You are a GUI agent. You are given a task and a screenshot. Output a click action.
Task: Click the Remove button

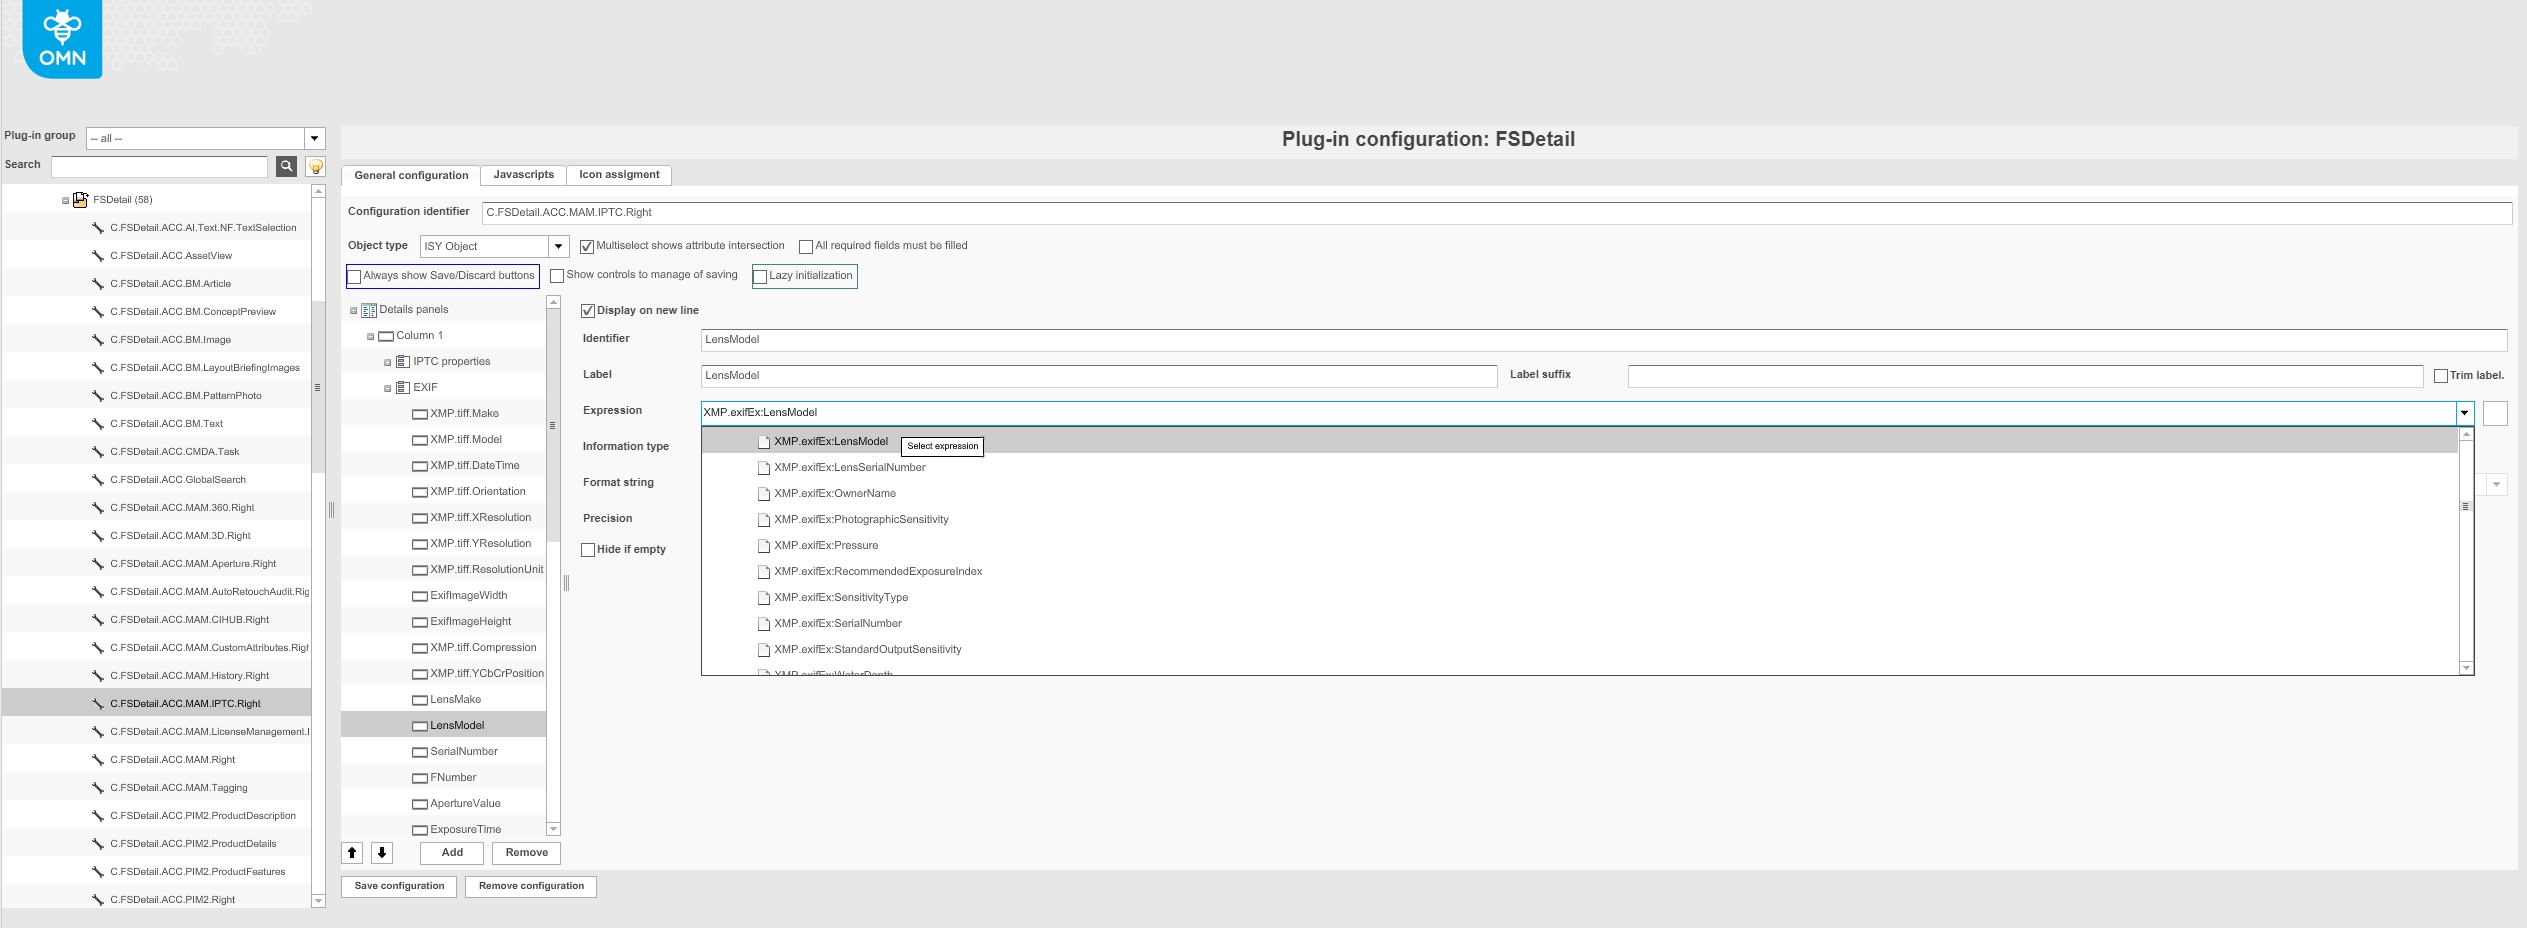tap(527, 853)
